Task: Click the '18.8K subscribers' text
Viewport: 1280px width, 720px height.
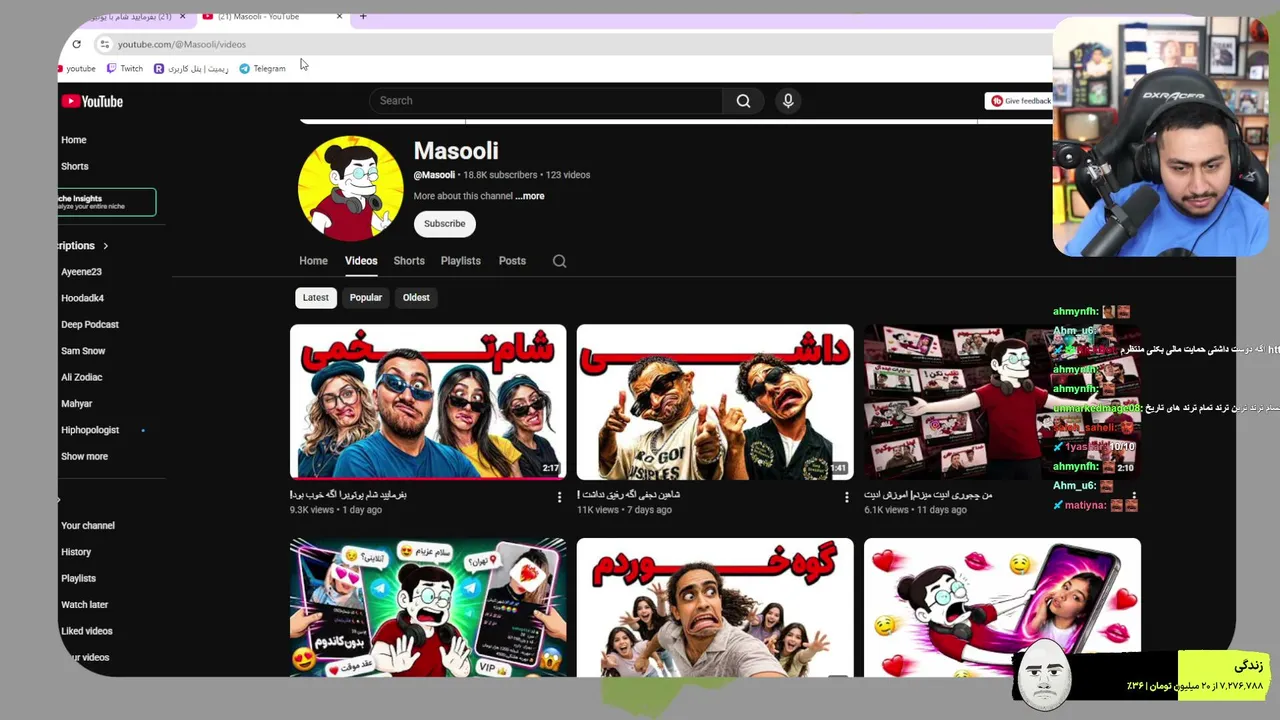Action: click(500, 175)
